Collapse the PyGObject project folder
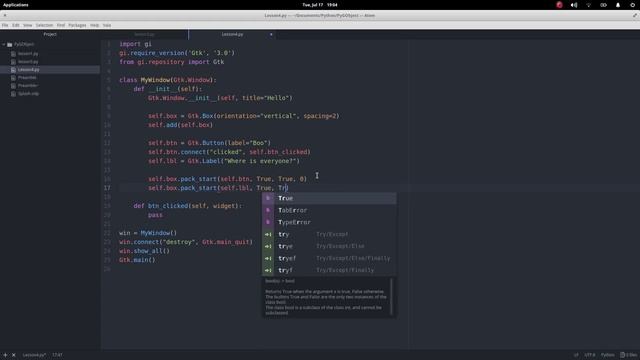Screen dimensions: 640x360 click(x=4, y=44)
